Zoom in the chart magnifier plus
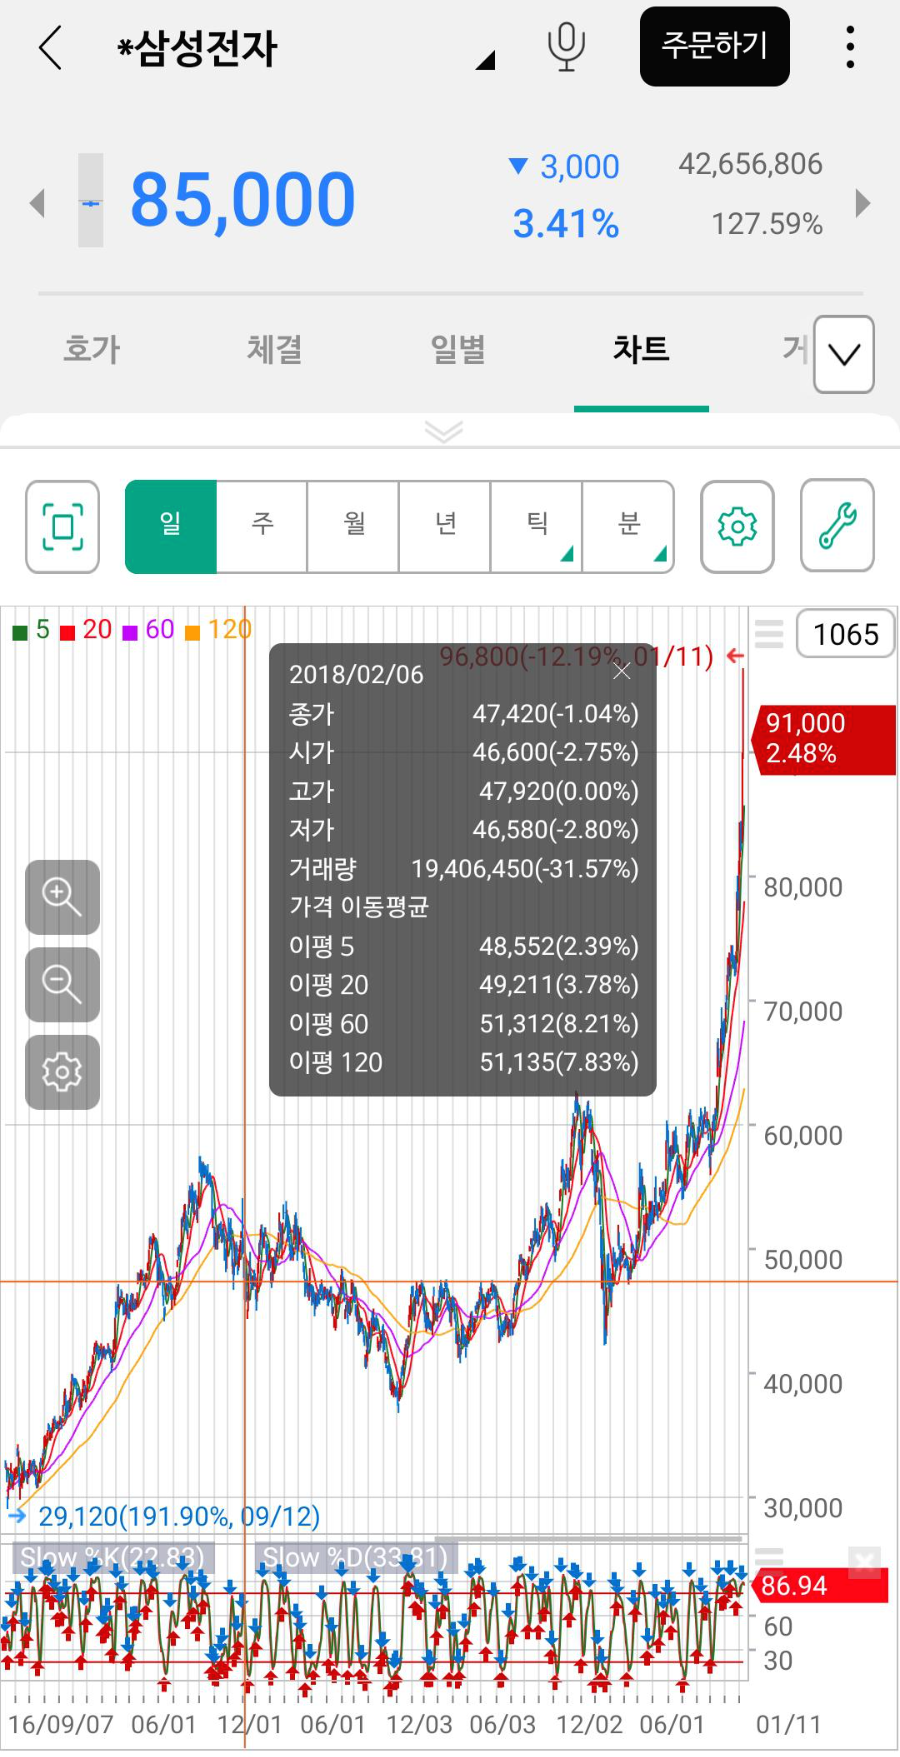This screenshot has height=1757, width=900. pyautogui.click(x=62, y=897)
